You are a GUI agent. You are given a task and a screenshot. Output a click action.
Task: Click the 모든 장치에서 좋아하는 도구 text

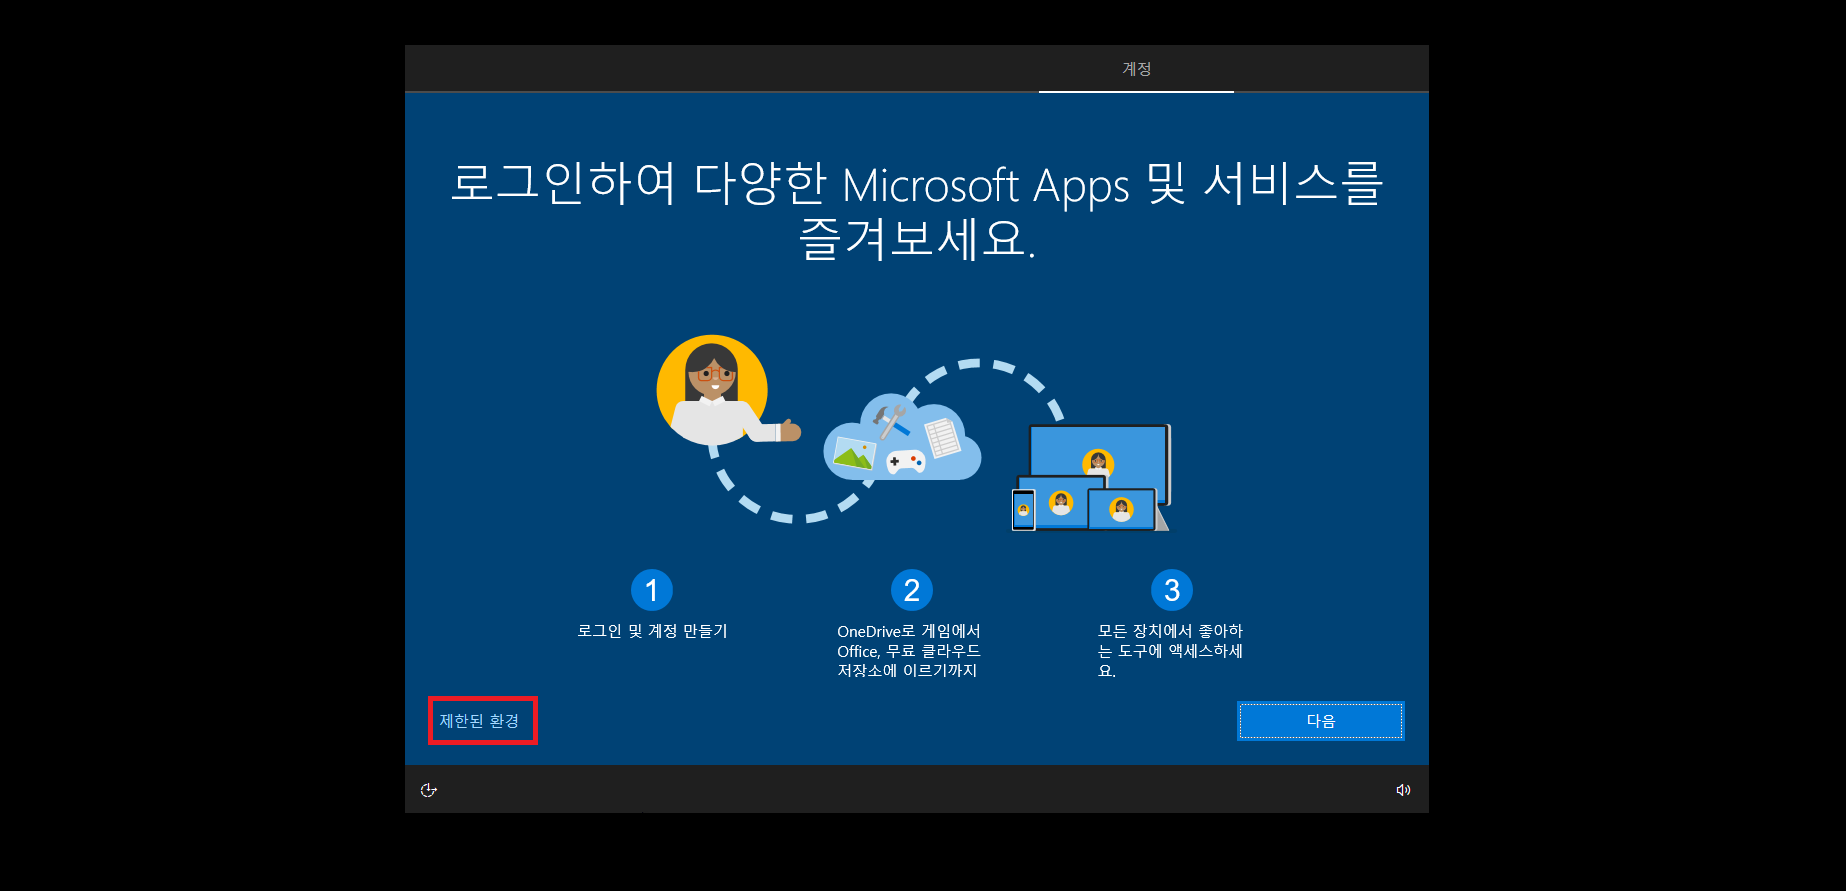1170,651
